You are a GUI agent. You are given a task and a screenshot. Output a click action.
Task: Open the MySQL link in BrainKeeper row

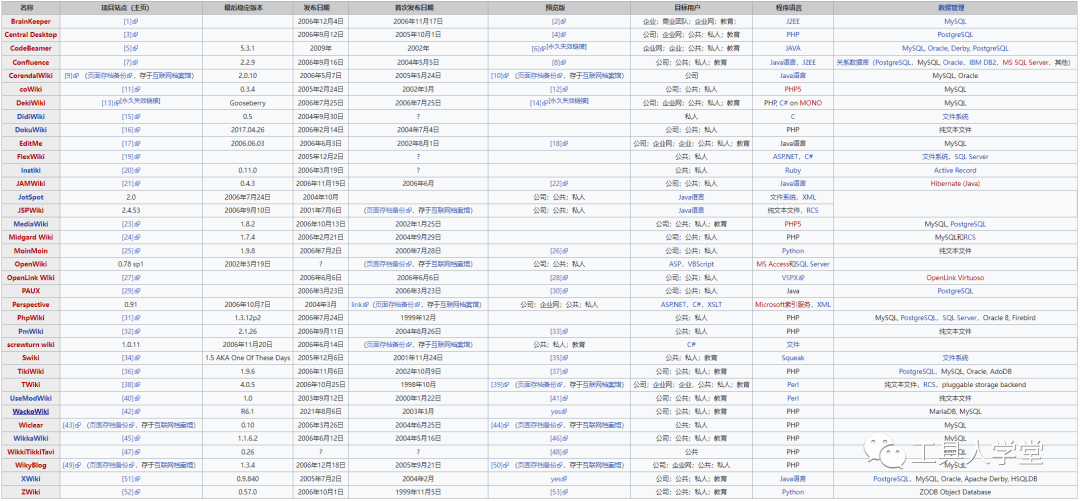pyautogui.click(x=955, y=21)
